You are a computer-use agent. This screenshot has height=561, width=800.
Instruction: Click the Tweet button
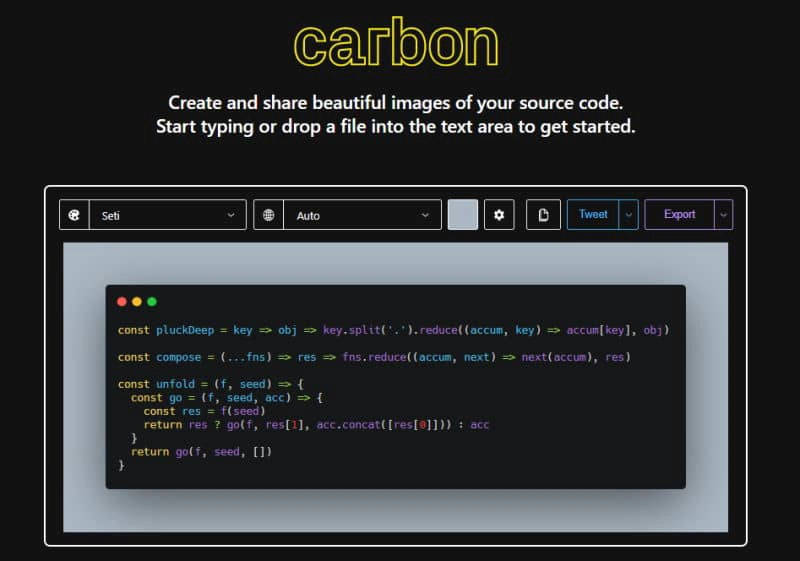click(593, 215)
